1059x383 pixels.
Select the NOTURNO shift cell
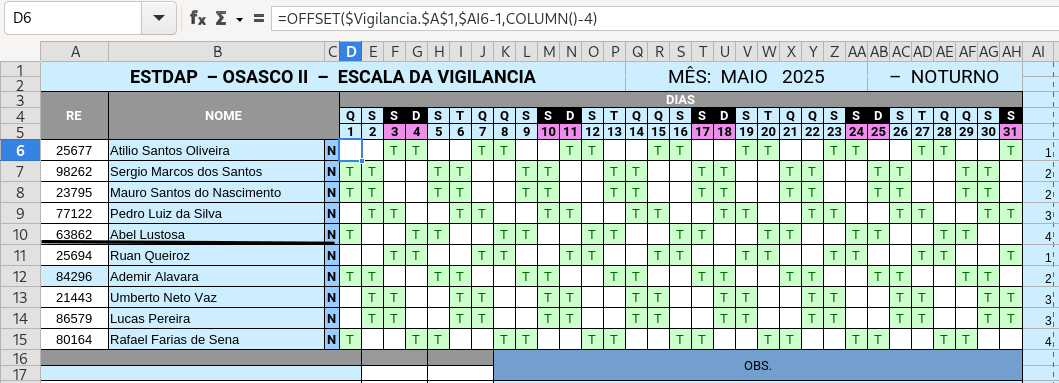[945, 76]
